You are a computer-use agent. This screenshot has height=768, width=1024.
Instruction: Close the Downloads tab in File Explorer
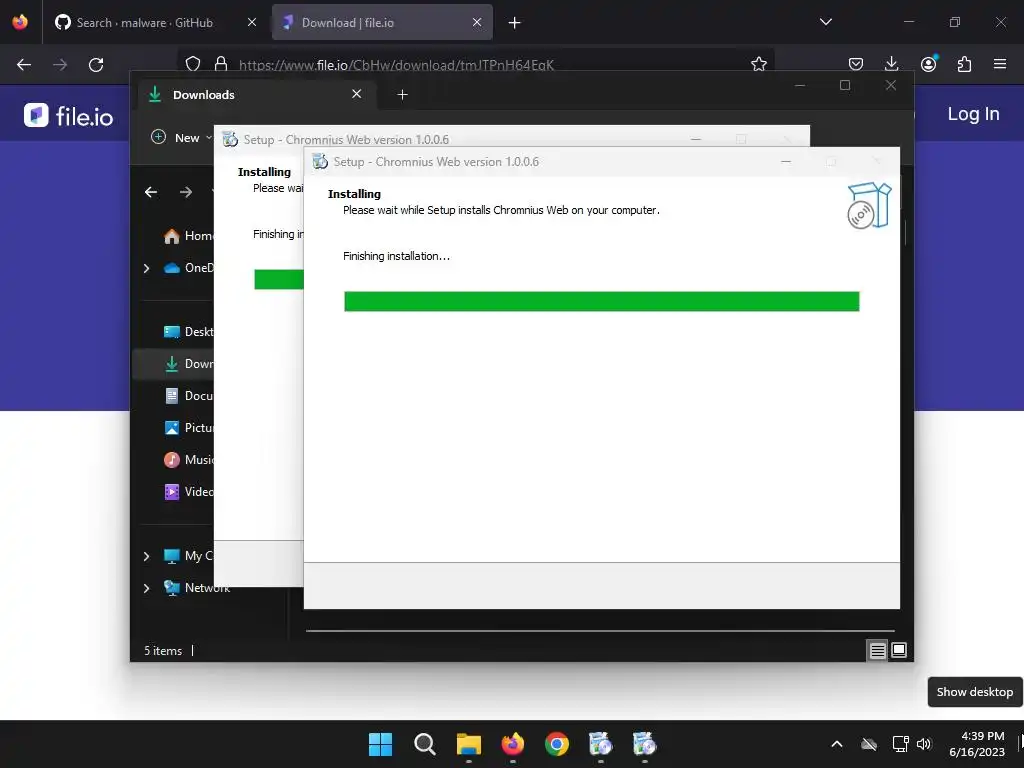[357, 94]
